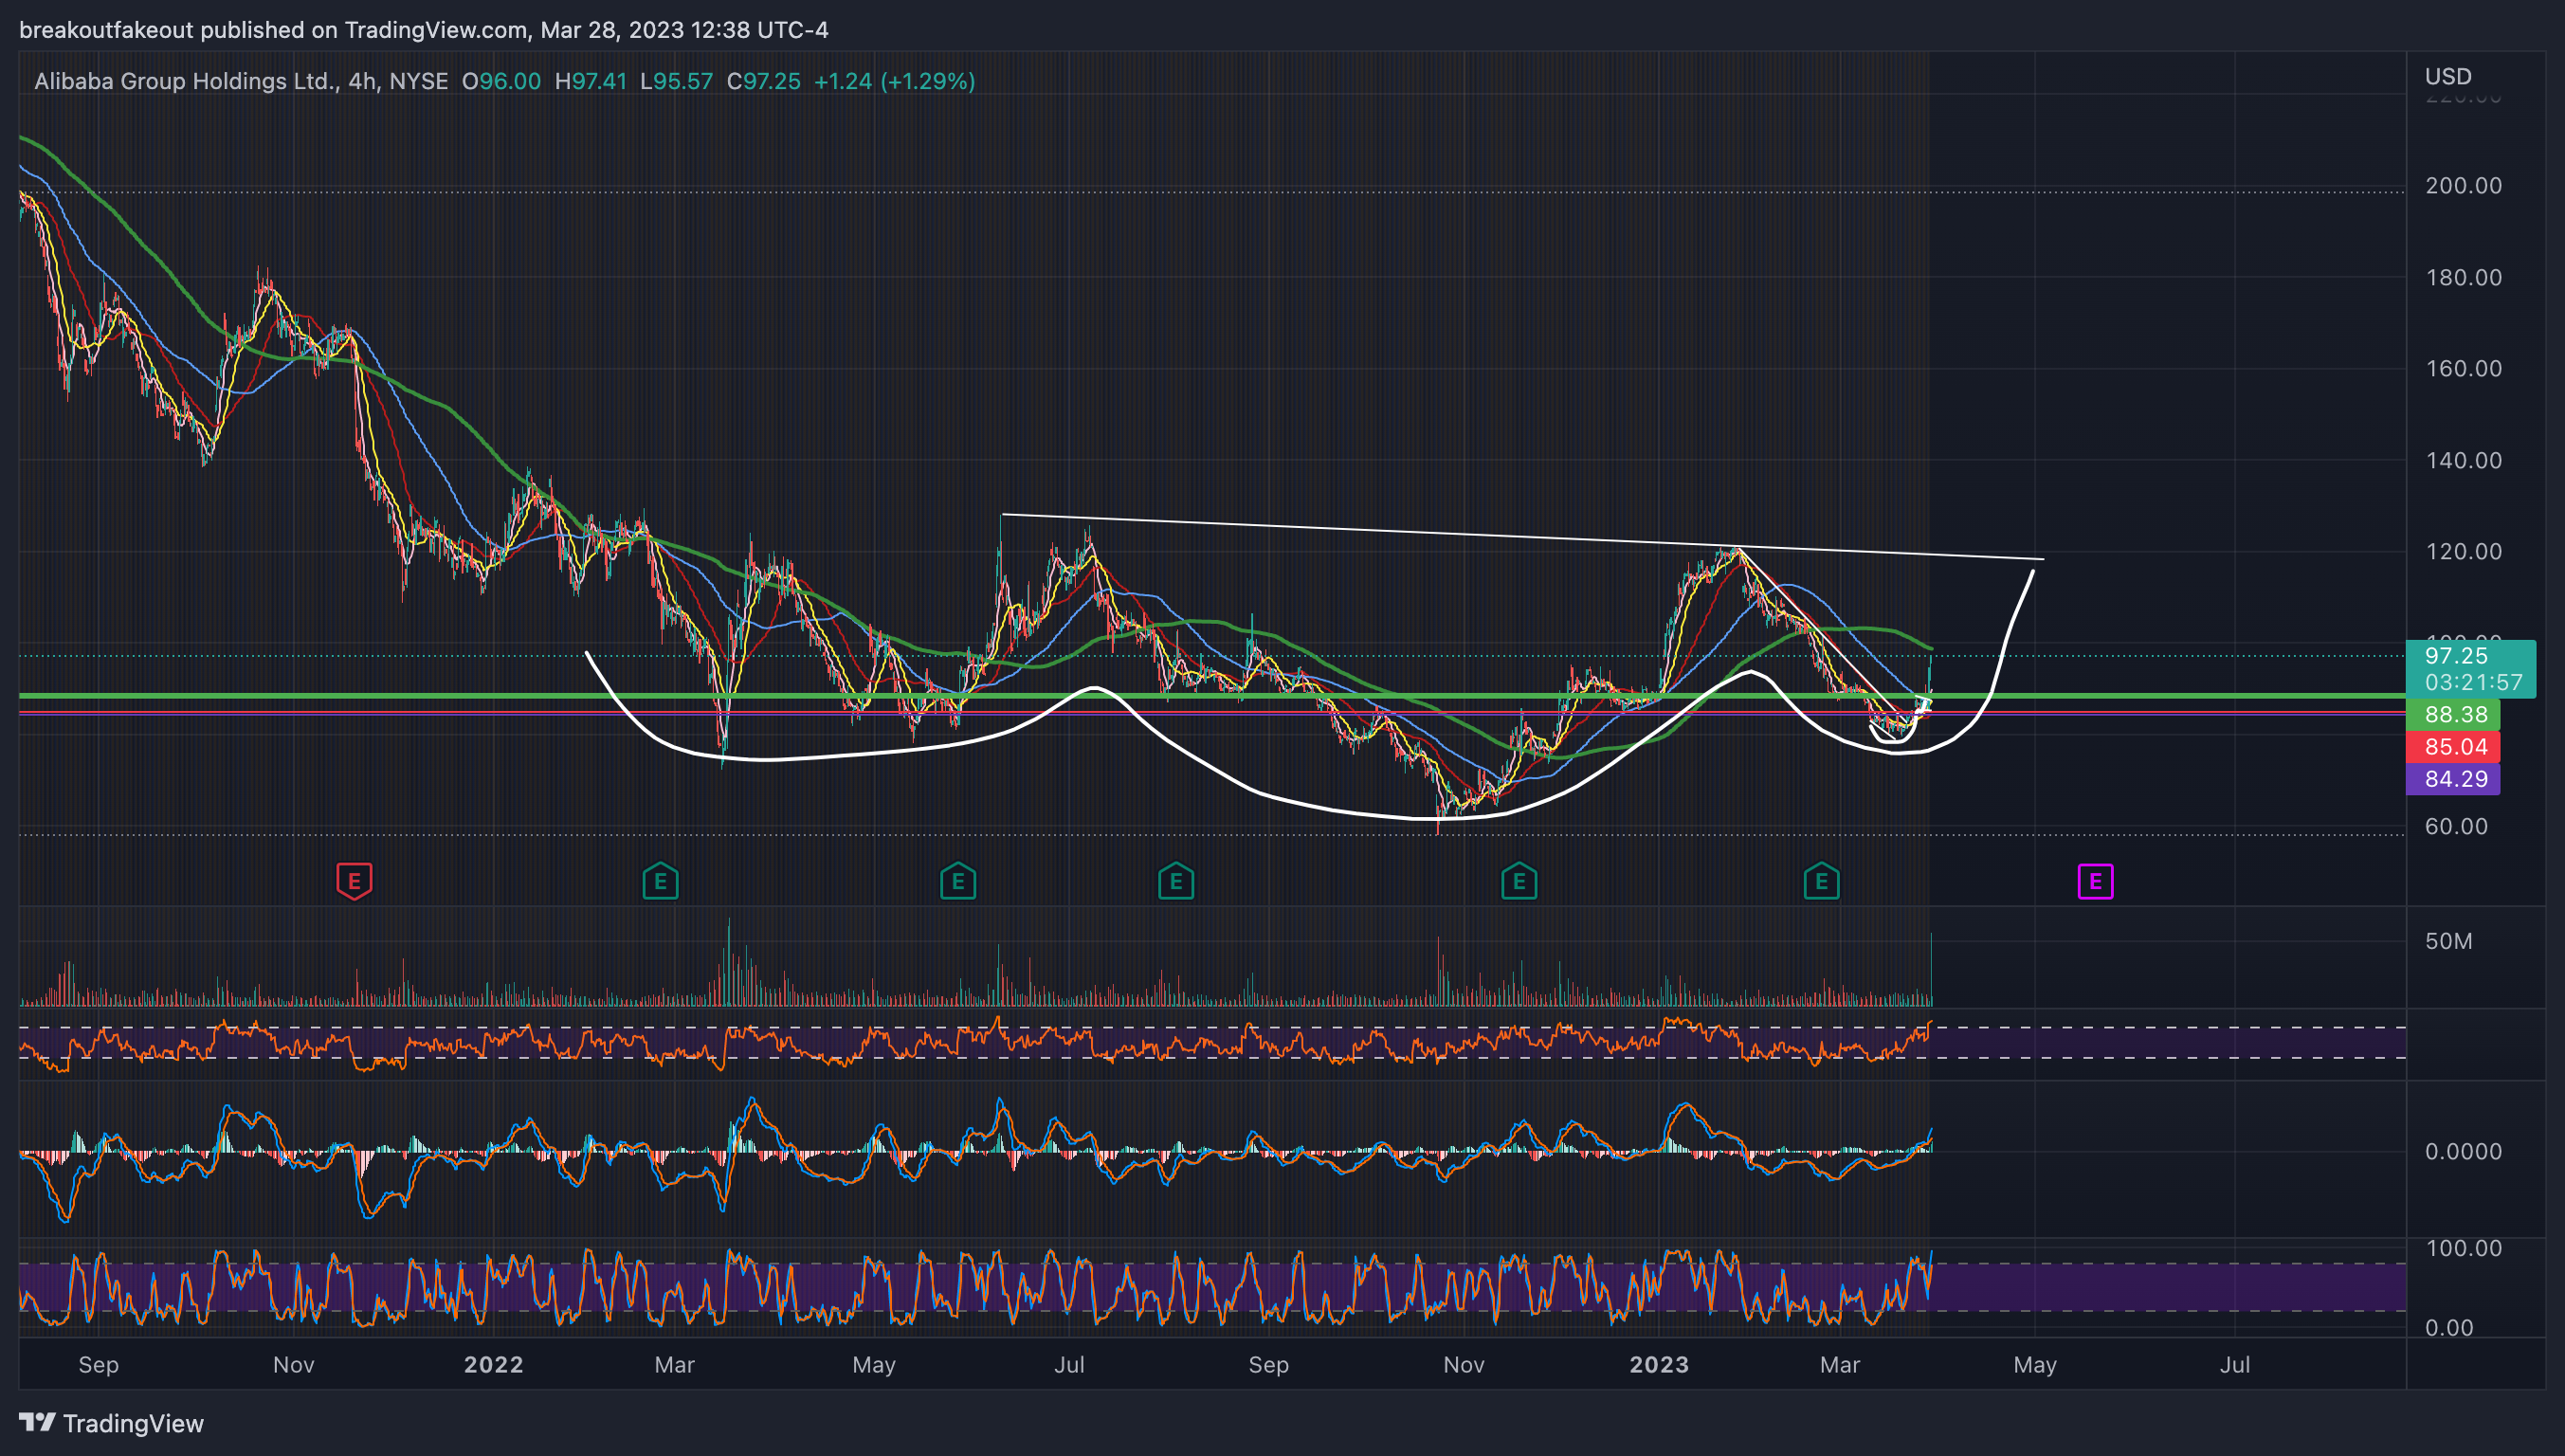Click the countdown timer 03:21:57
This screenshot has height=1456, width=2565.
pos(2473,683)
